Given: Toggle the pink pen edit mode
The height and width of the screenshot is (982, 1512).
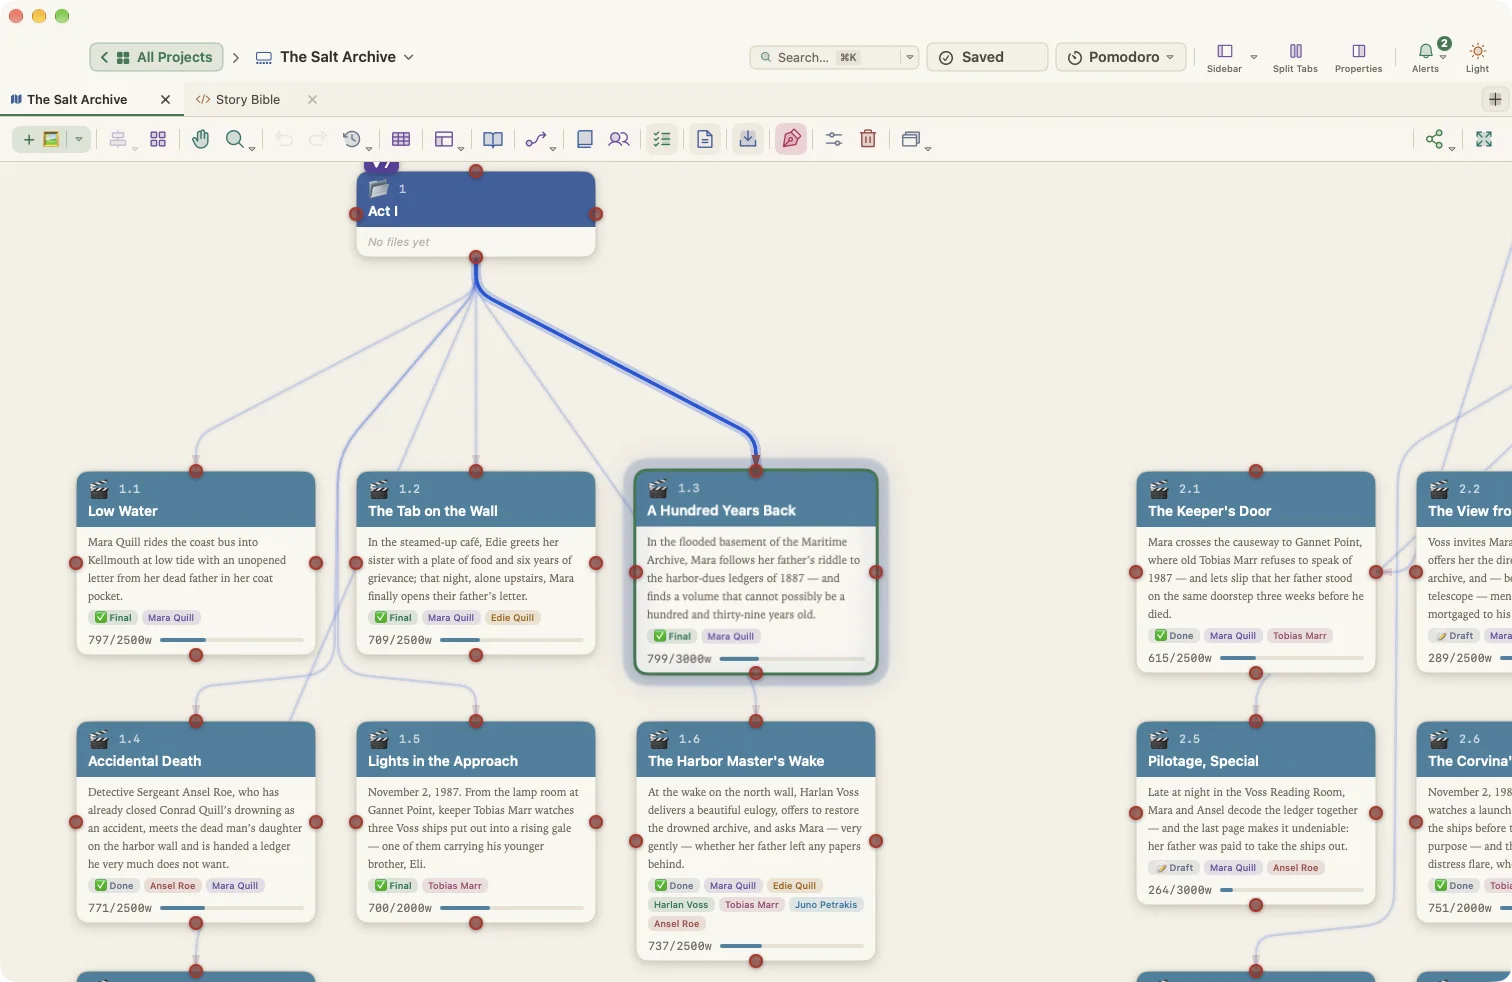Looking at the screenshot, I should click(791, 139).
